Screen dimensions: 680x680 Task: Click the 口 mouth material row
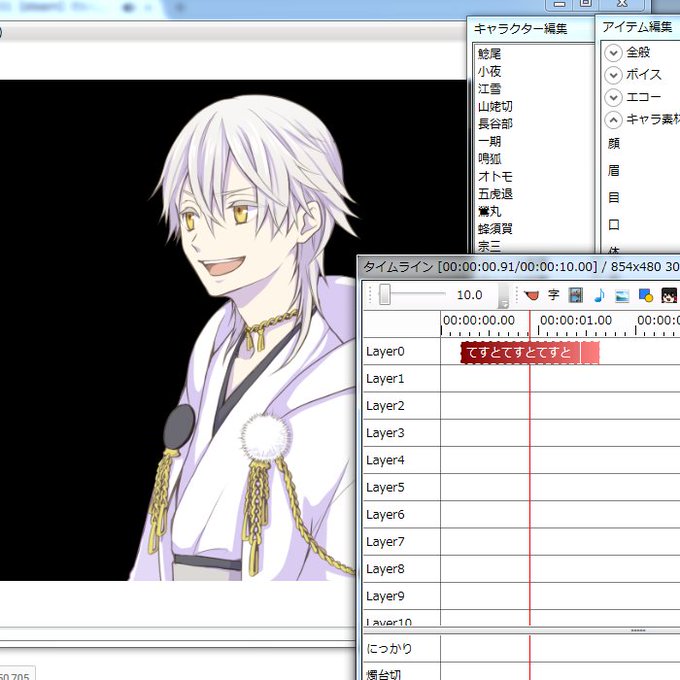point(614,225)
